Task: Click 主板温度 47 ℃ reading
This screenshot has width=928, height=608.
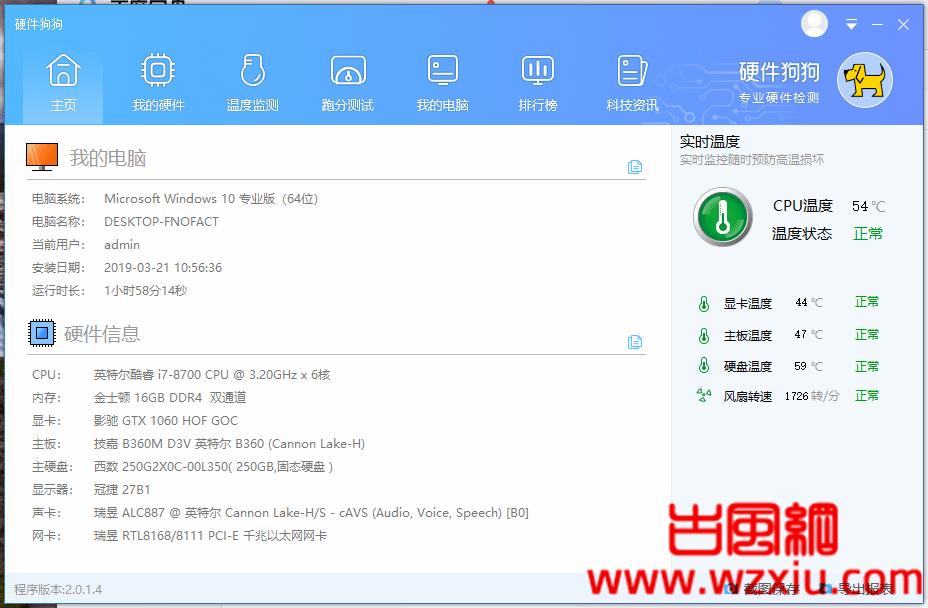Action: tap(808, 334)
